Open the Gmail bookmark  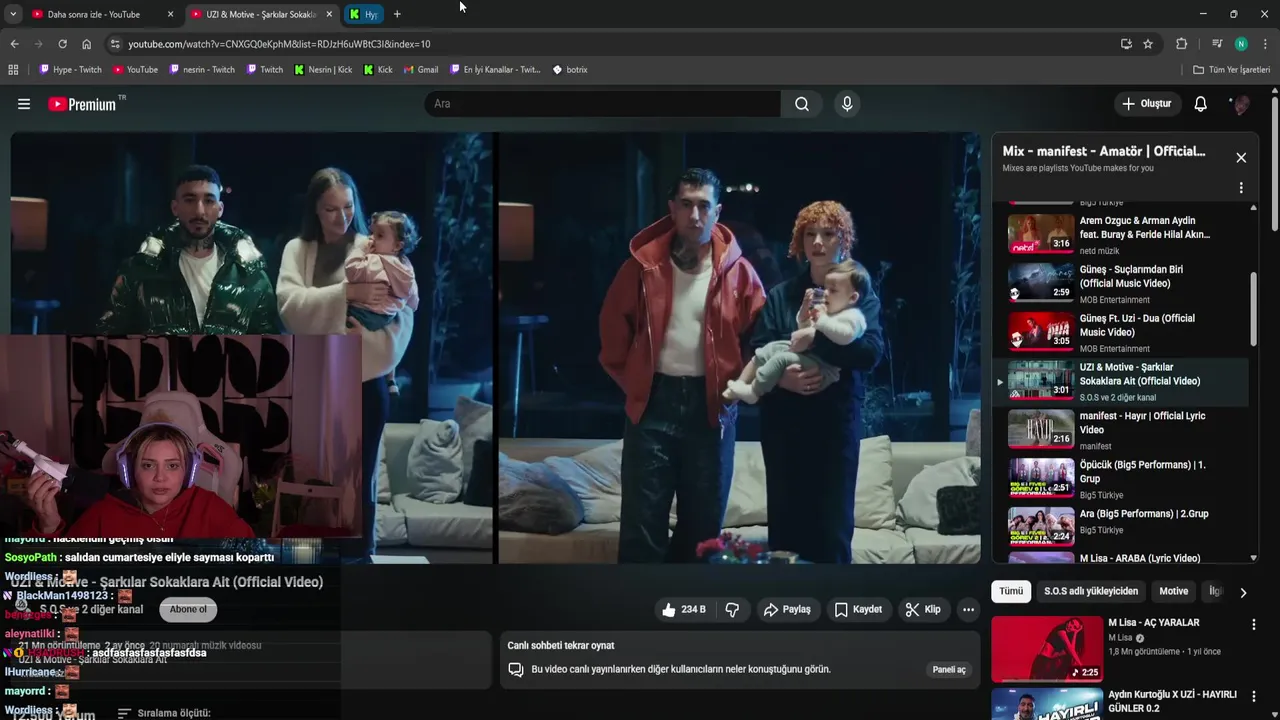pyautogui.click(x=421, y=70)
